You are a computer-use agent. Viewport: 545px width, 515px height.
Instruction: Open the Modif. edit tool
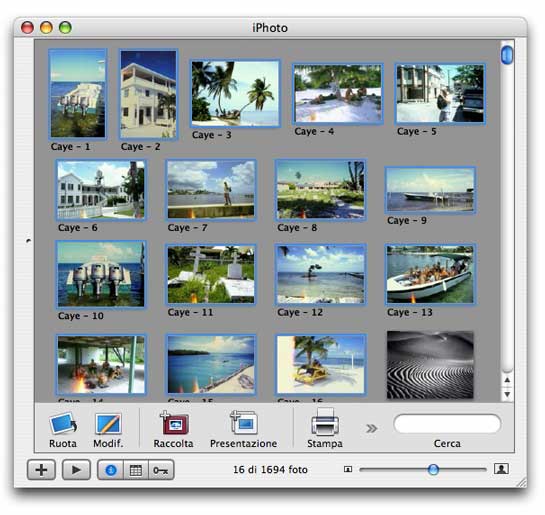coord(108,423)
